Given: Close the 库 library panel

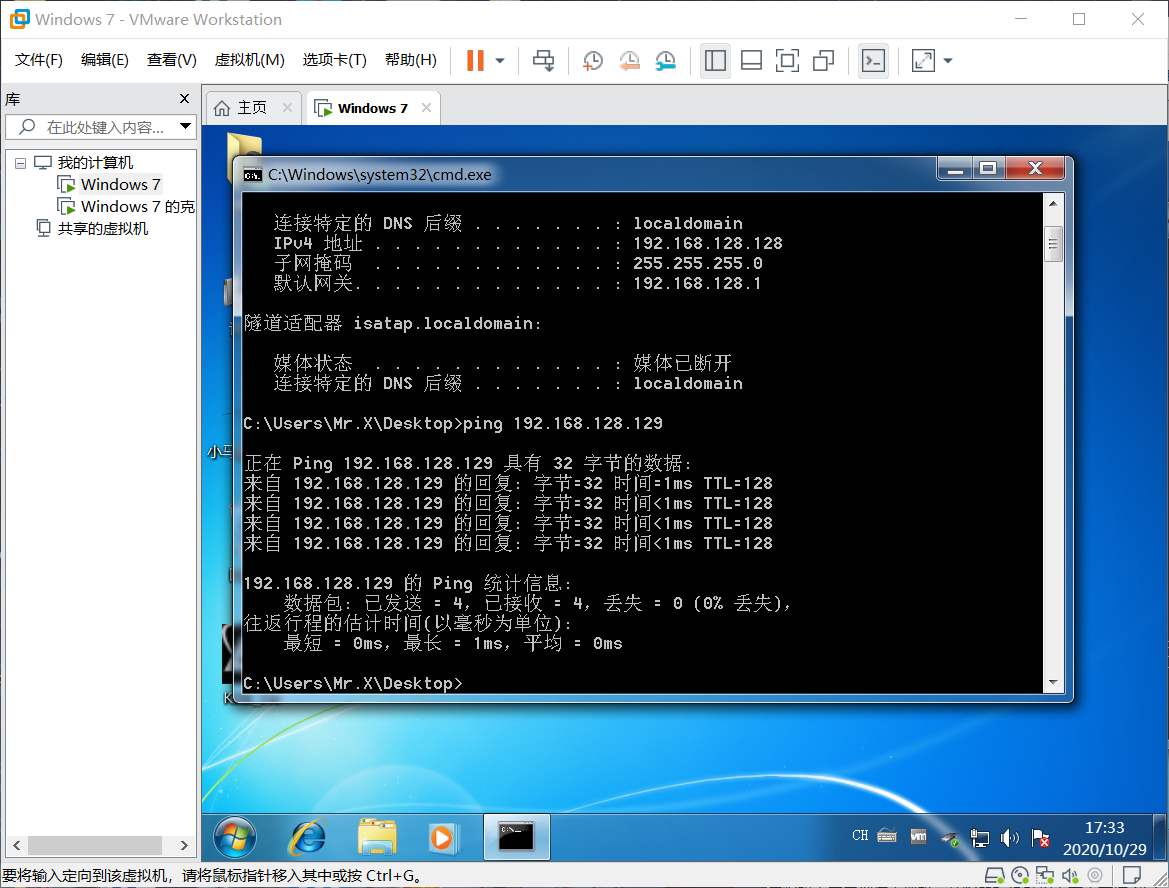Looking at the screenshot, I should (x=185, y=98).
